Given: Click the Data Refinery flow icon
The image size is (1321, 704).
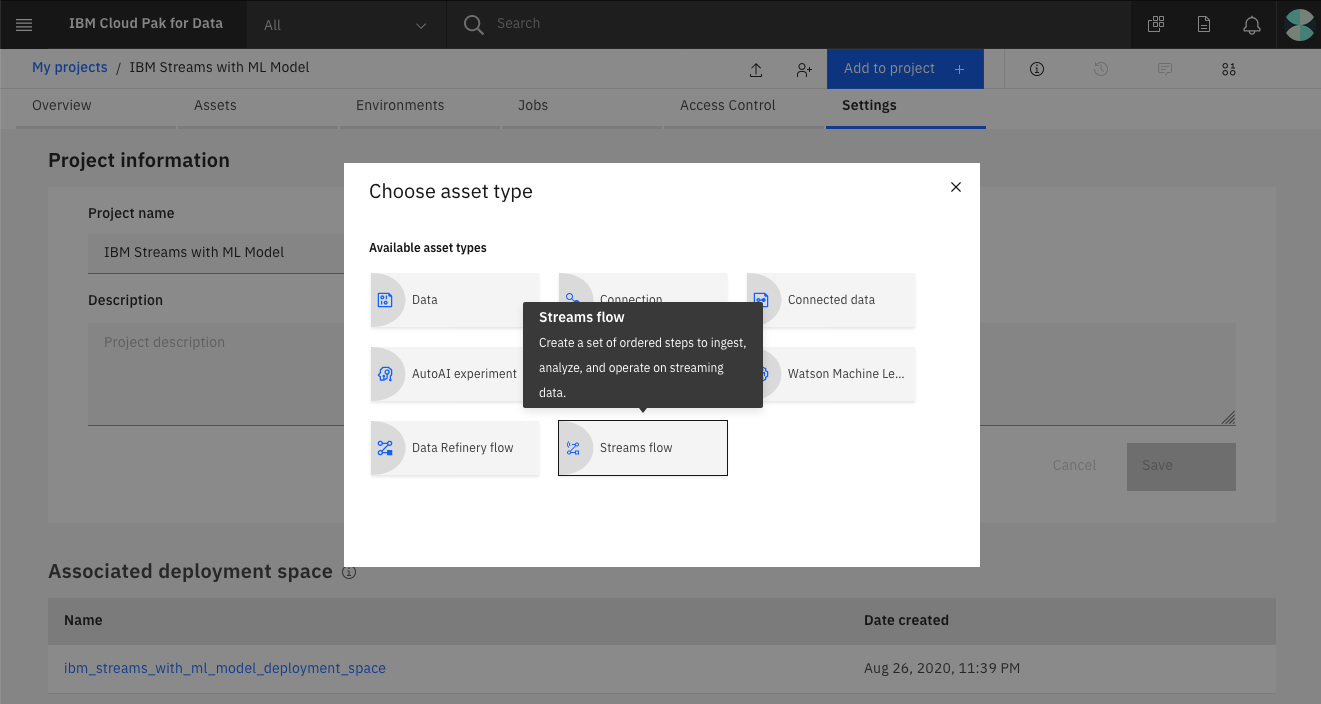Looking at the screenshot, I should (385, 448).
